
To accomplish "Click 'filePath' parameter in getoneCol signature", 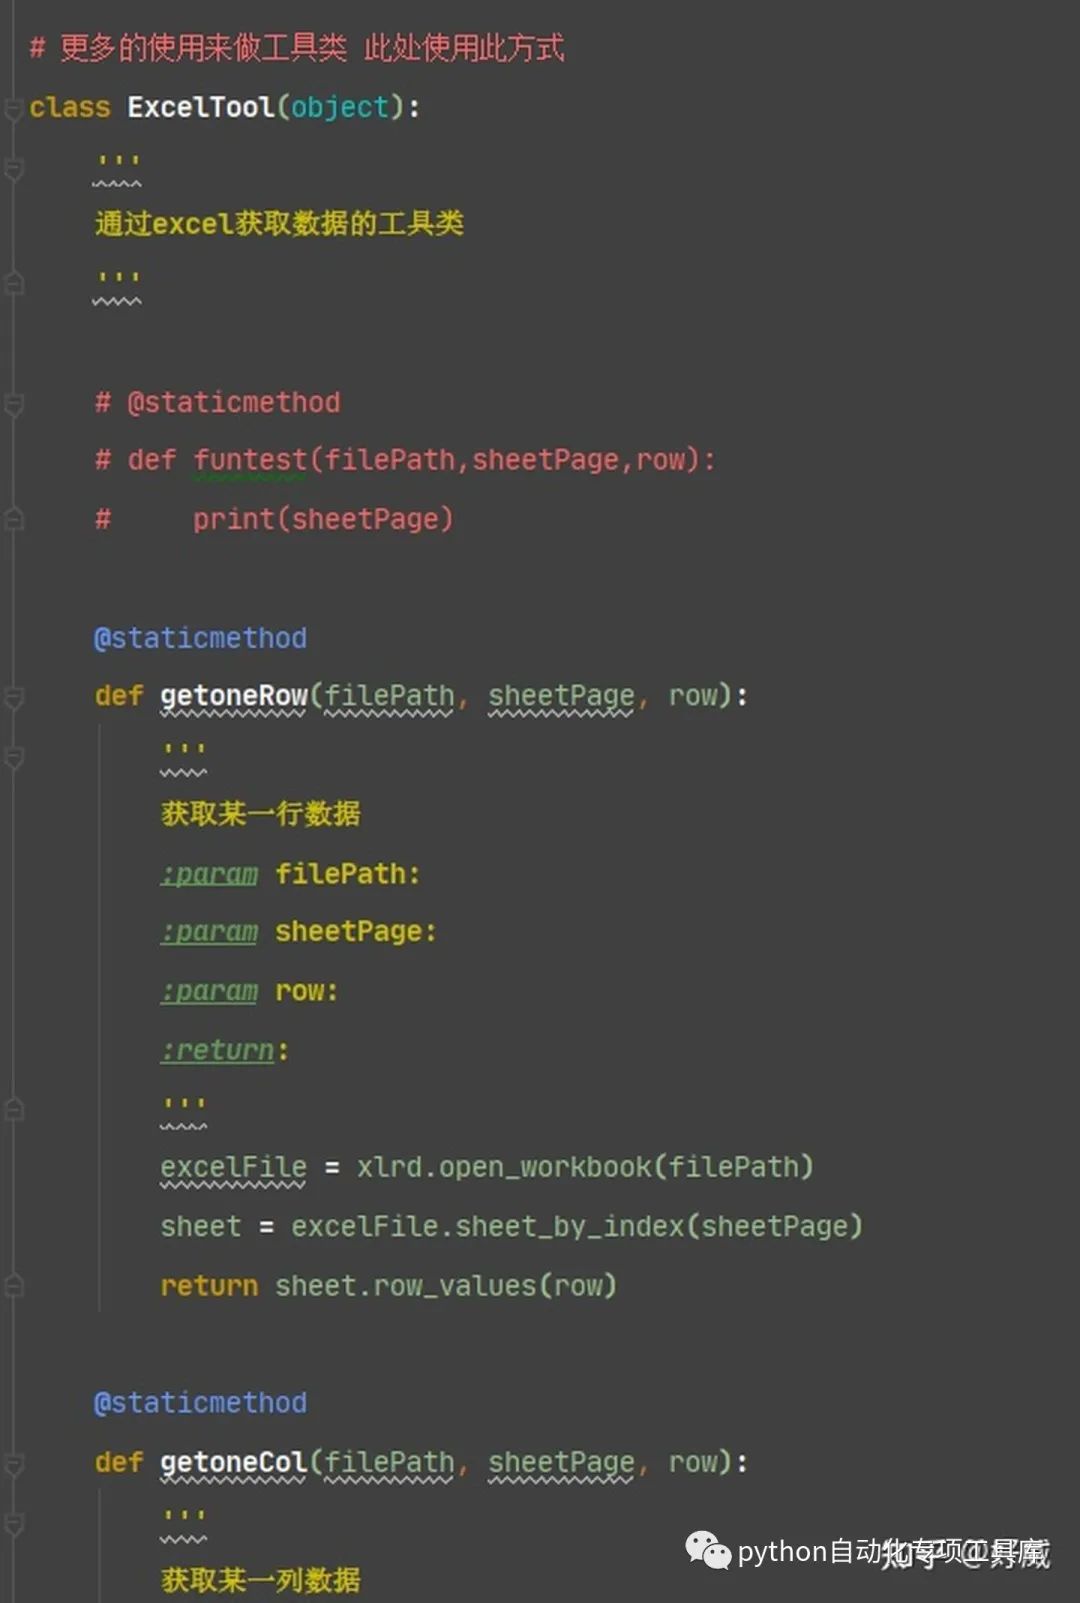I will coord(389,1462).
